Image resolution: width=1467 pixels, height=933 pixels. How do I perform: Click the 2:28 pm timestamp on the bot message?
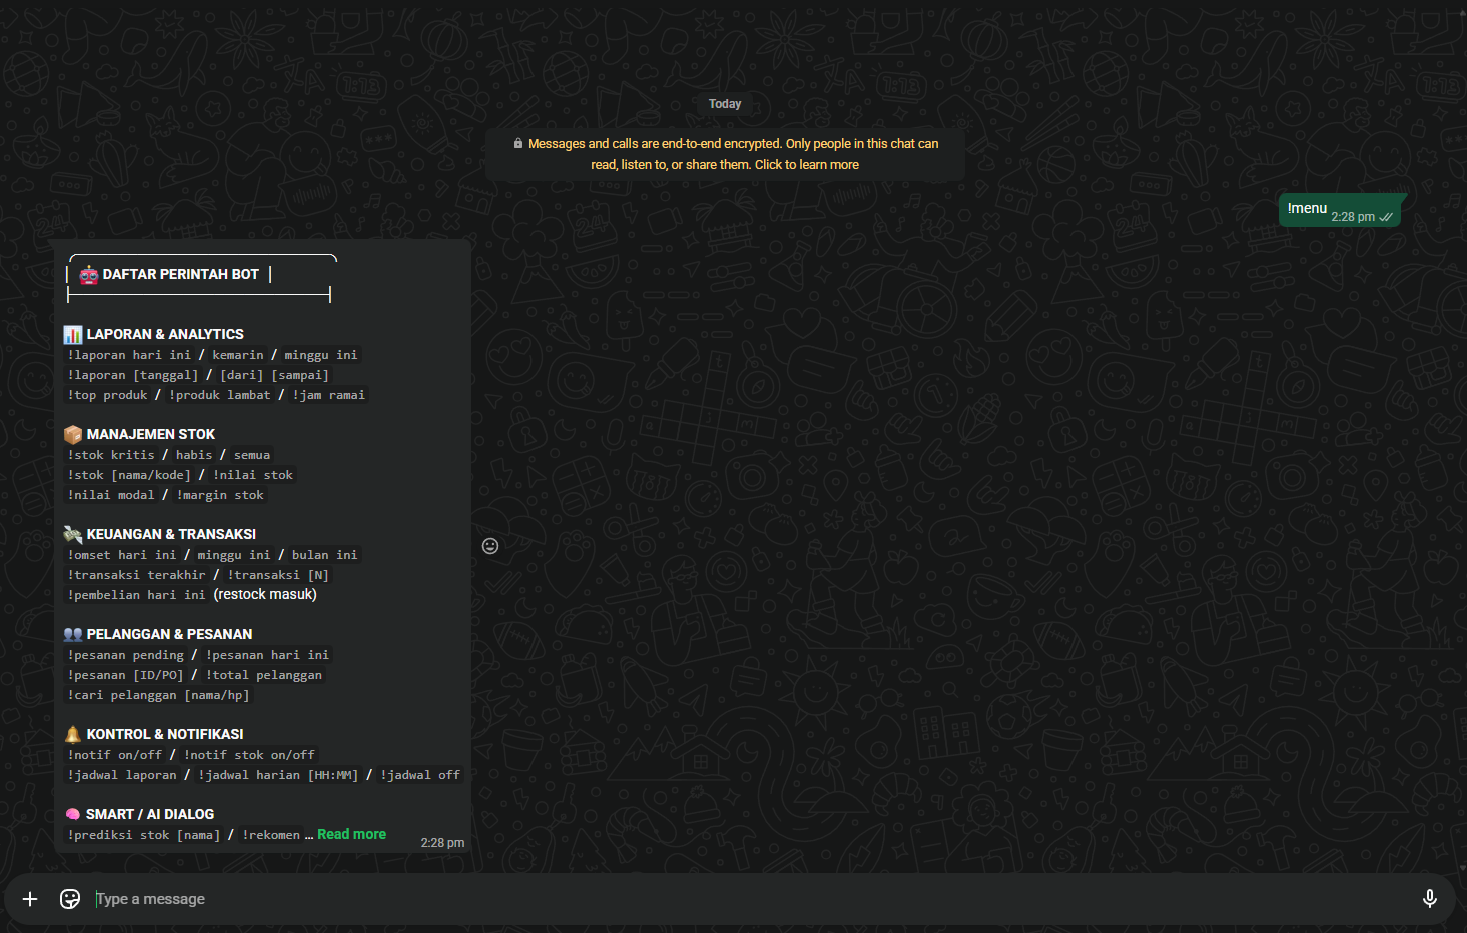tap(442, 843)
